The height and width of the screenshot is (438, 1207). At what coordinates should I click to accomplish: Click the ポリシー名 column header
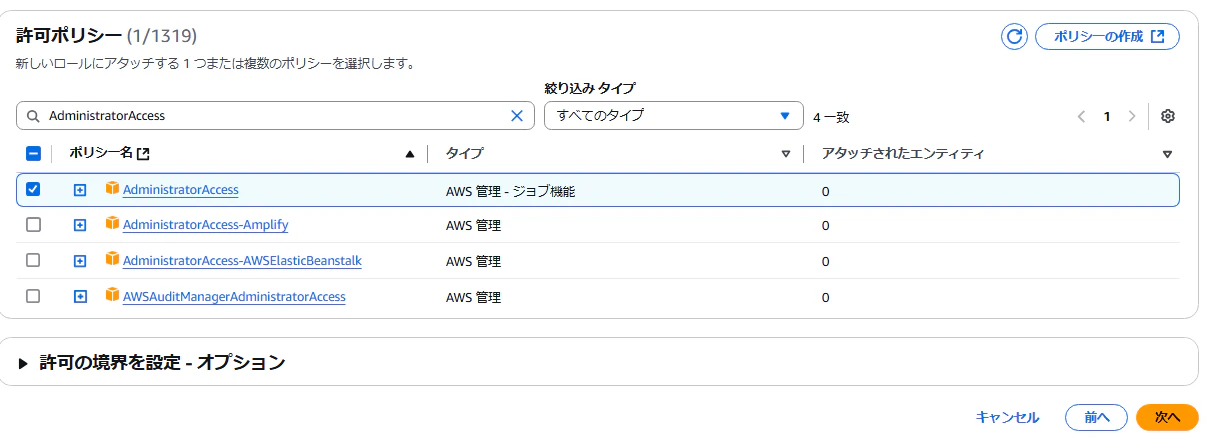[x=100, y=153]
